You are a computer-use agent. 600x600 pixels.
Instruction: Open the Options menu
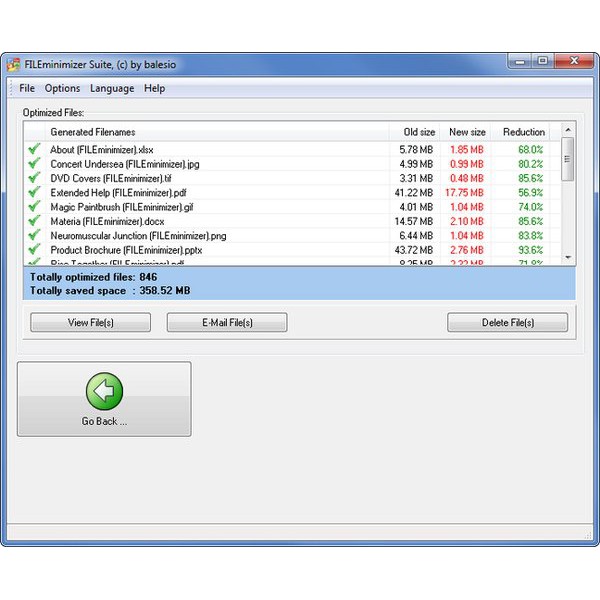pyautogui.click(x=62, y=88)
